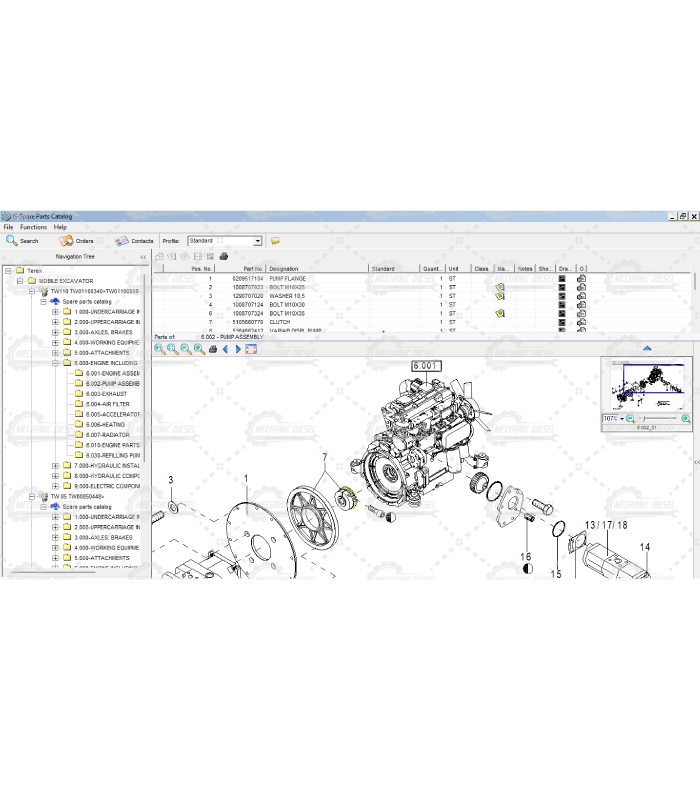Image resolution: width=700 pixels, height=800 pixels.
Task: Click the drawing overview thumbnail
Action: point(647,383)
